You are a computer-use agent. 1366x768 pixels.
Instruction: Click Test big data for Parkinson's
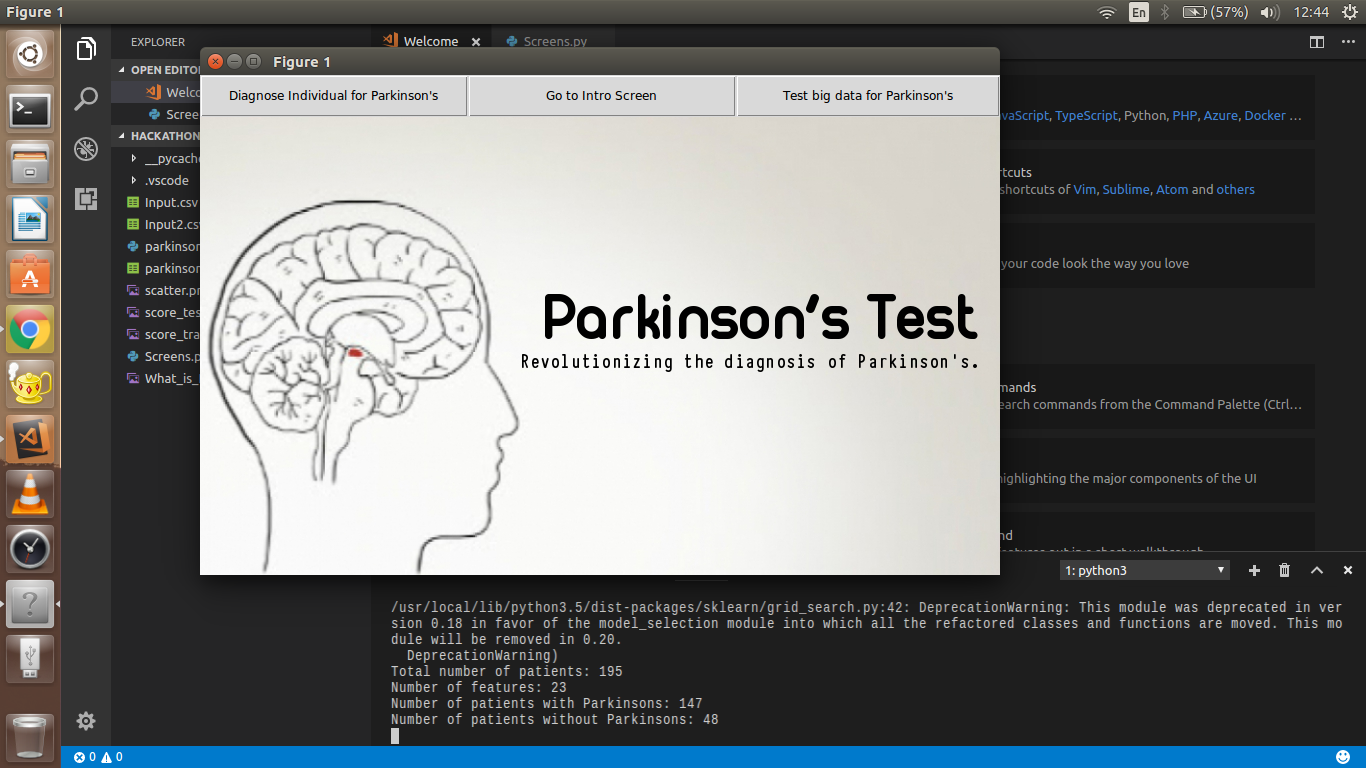click(867, 96)
